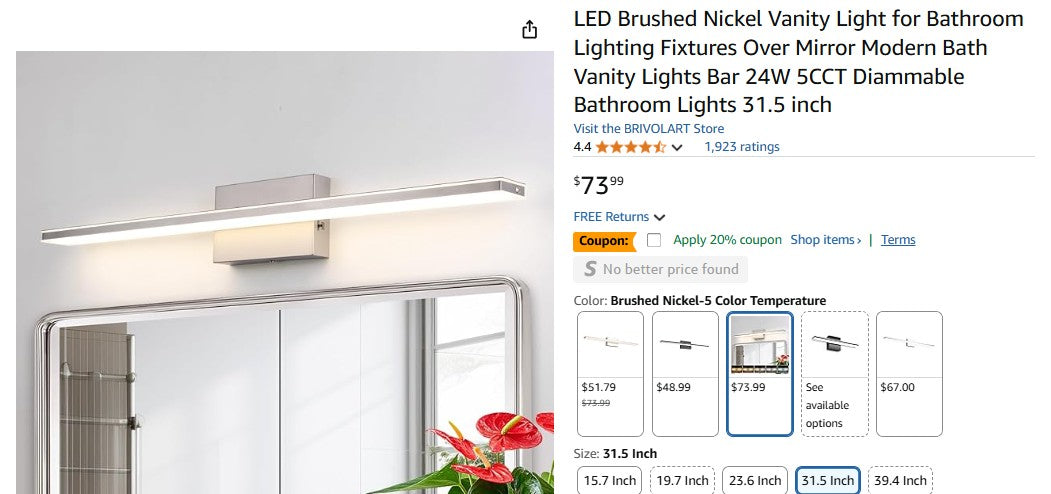Select the 19.7 Inch size
The image size is (1051, 494).
pyautogui.click(x=684, y=480)
